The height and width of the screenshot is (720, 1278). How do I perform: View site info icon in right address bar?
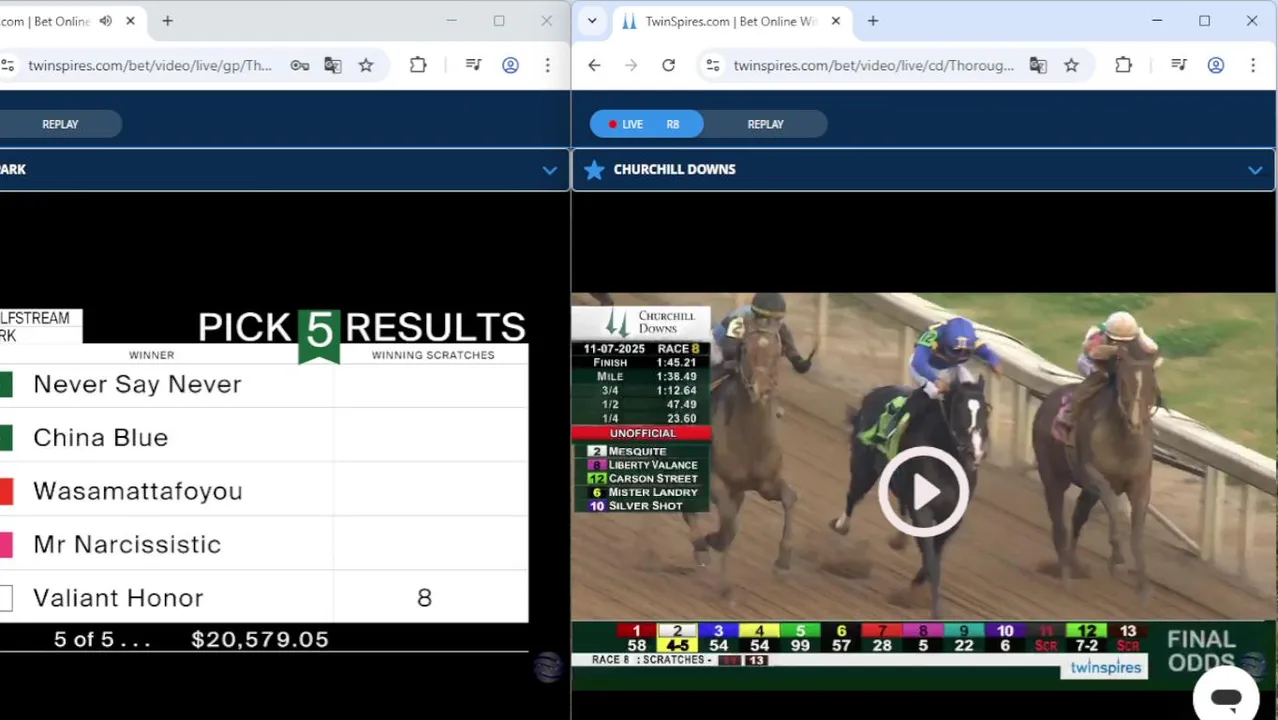(712, 65)
